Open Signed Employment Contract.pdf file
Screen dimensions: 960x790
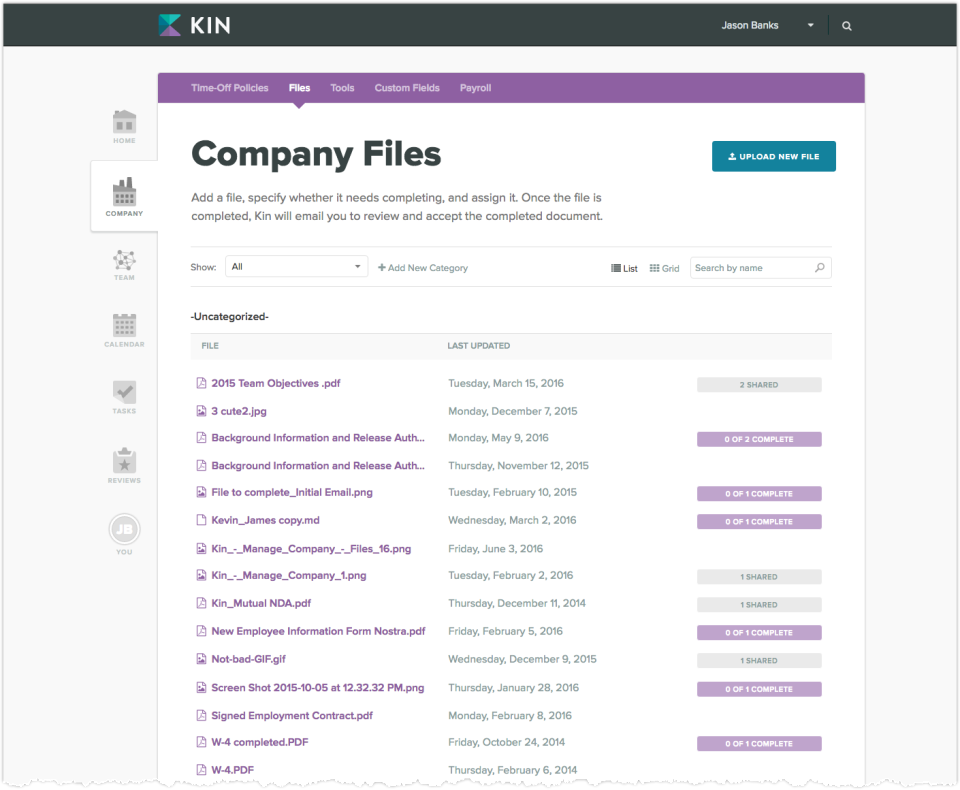click(292, 715)
